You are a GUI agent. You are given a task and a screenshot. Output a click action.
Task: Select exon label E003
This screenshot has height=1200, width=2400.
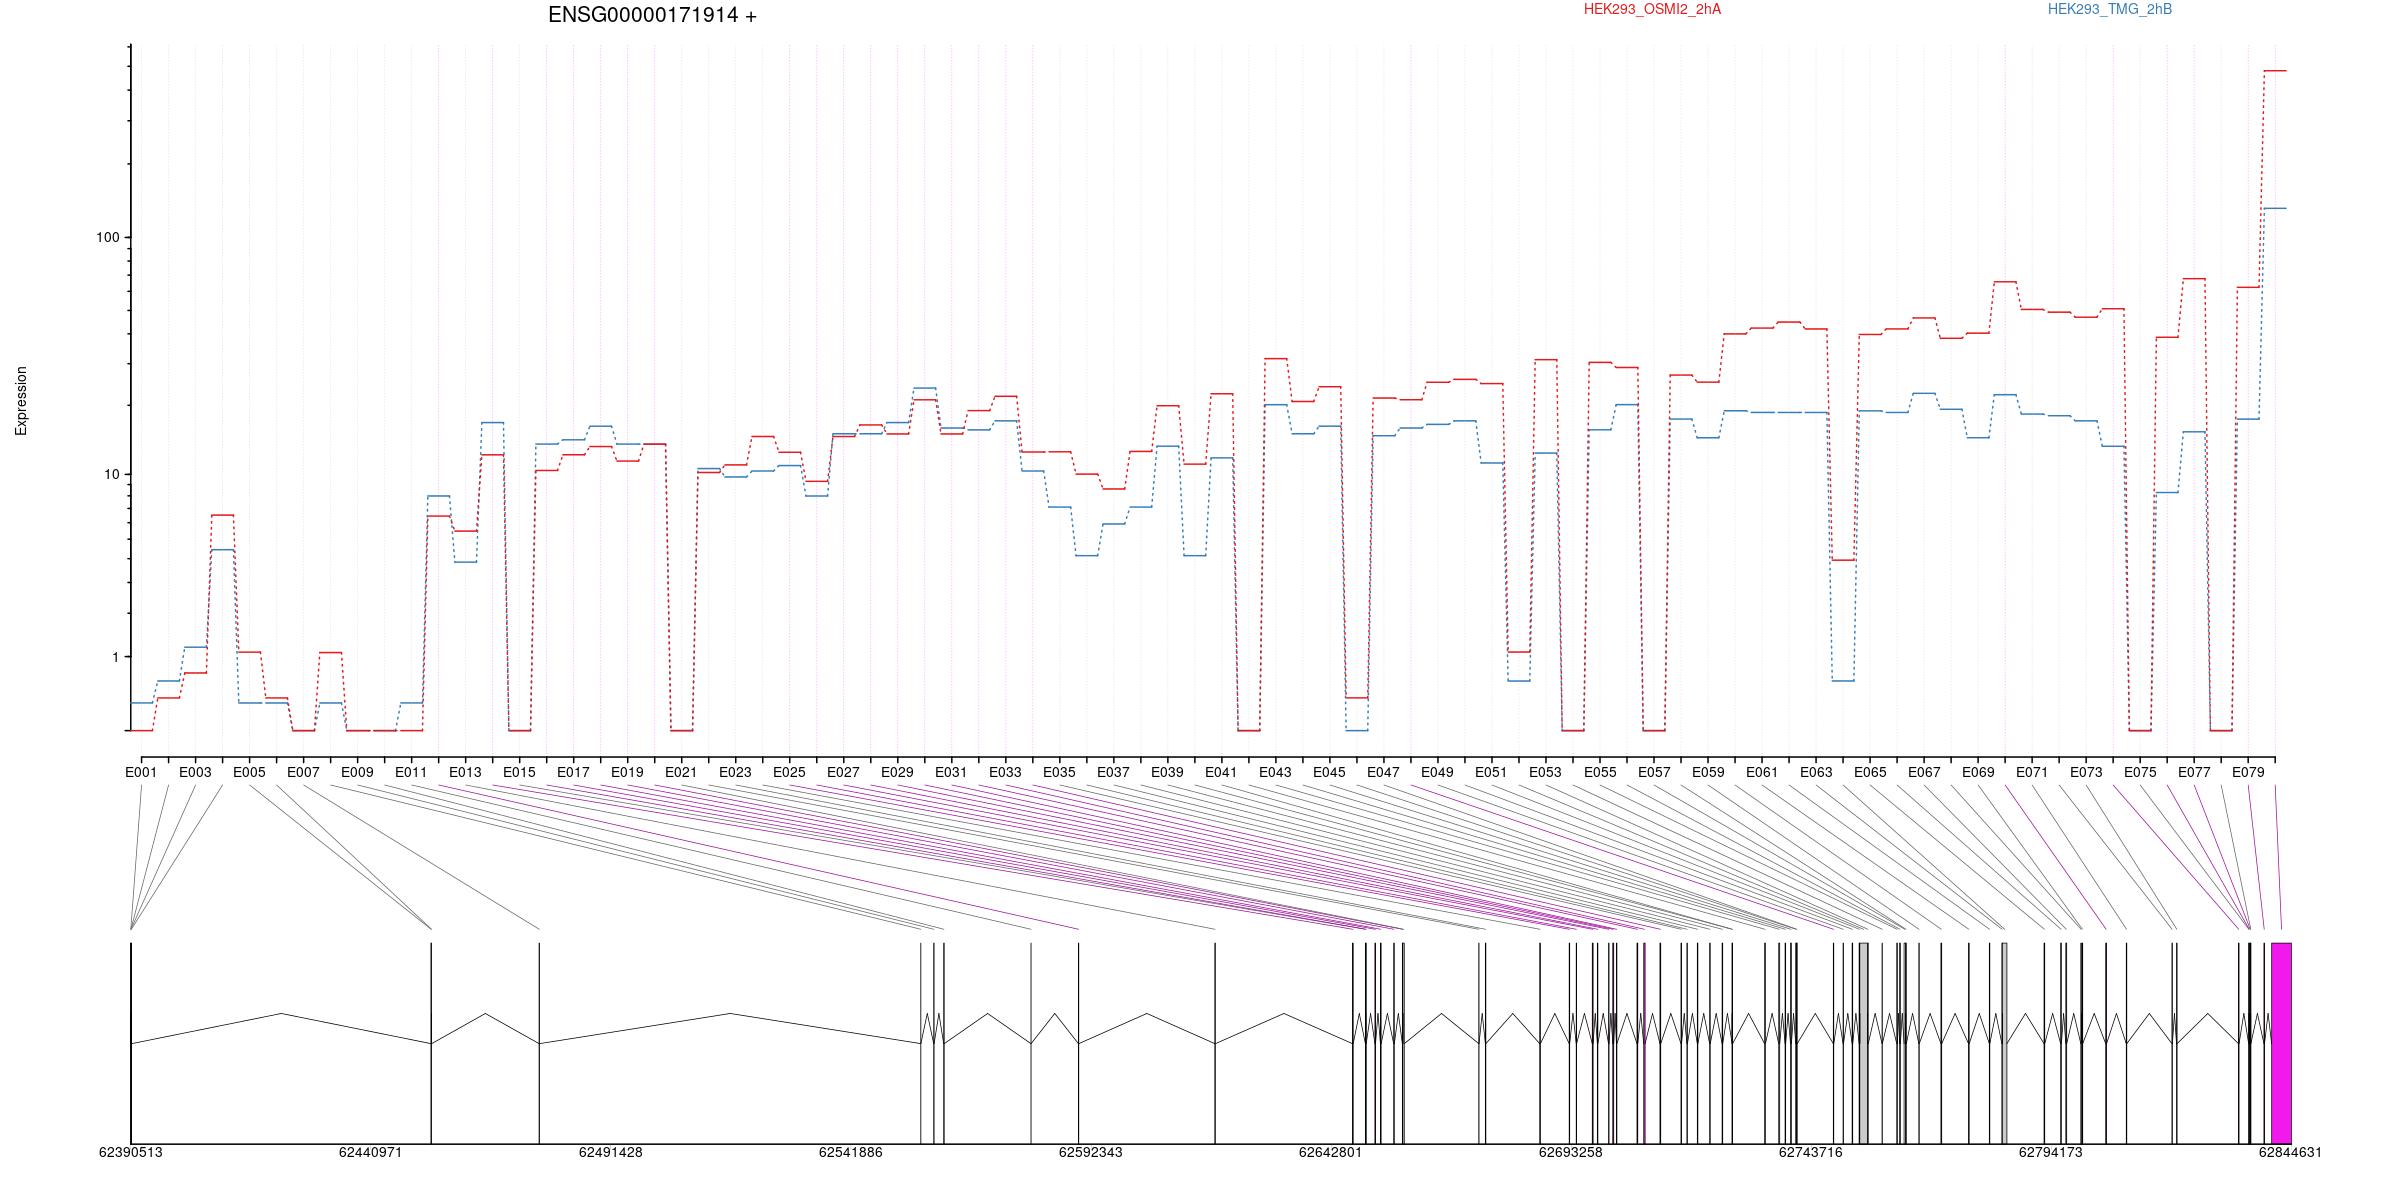pyautogui.click(x=195, y=772)
